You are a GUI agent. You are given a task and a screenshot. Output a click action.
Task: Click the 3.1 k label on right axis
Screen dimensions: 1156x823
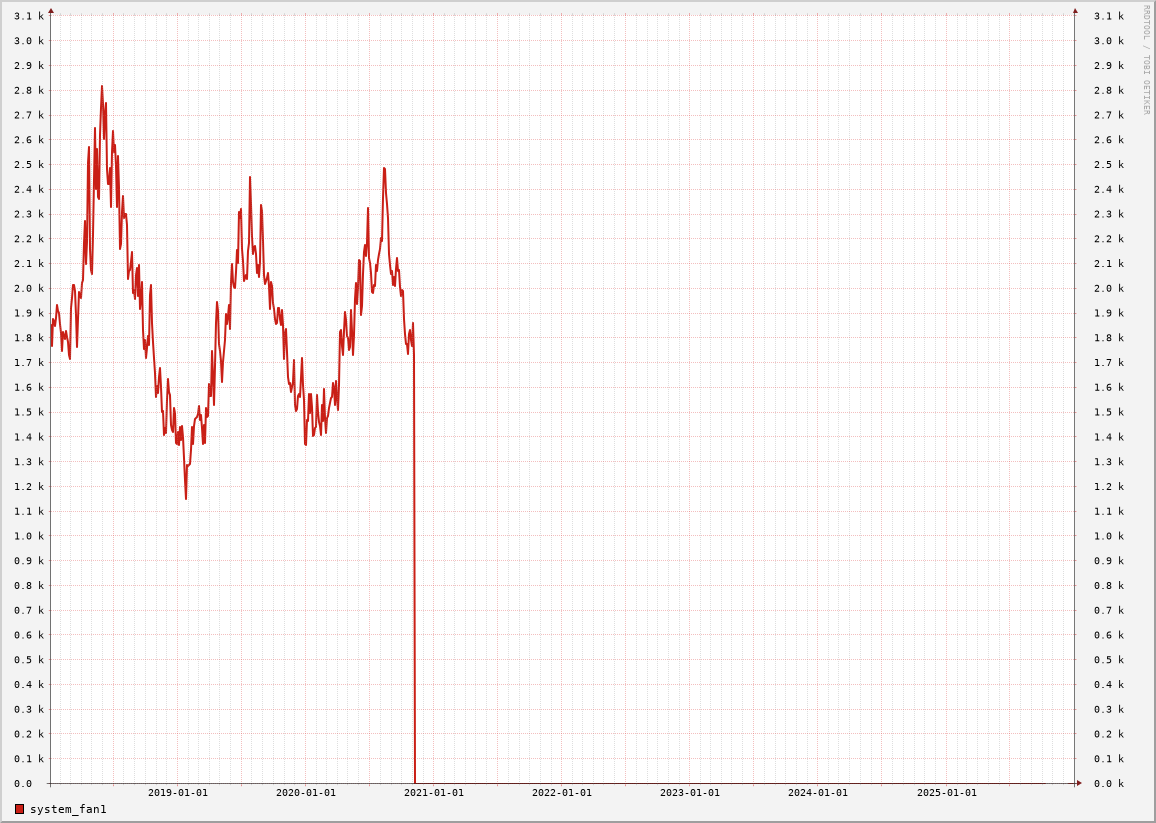tap(1109, 16)
